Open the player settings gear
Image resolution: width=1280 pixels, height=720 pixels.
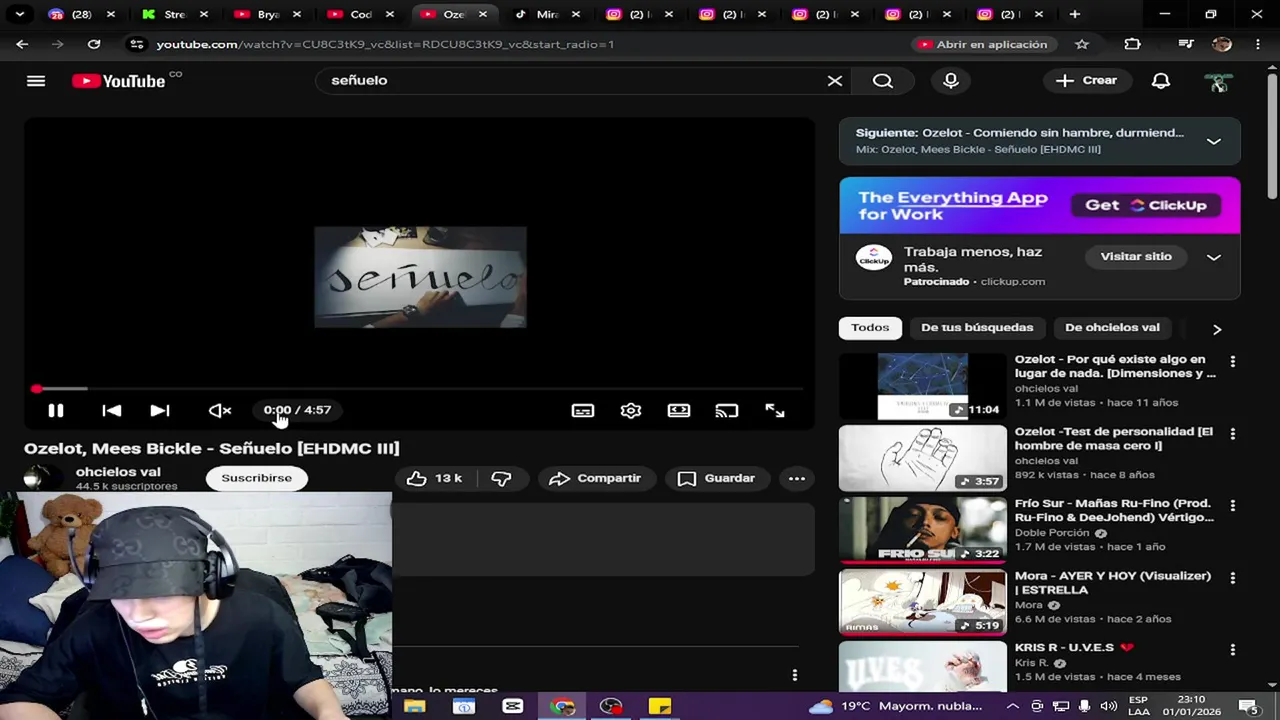[x=631, y=411]
